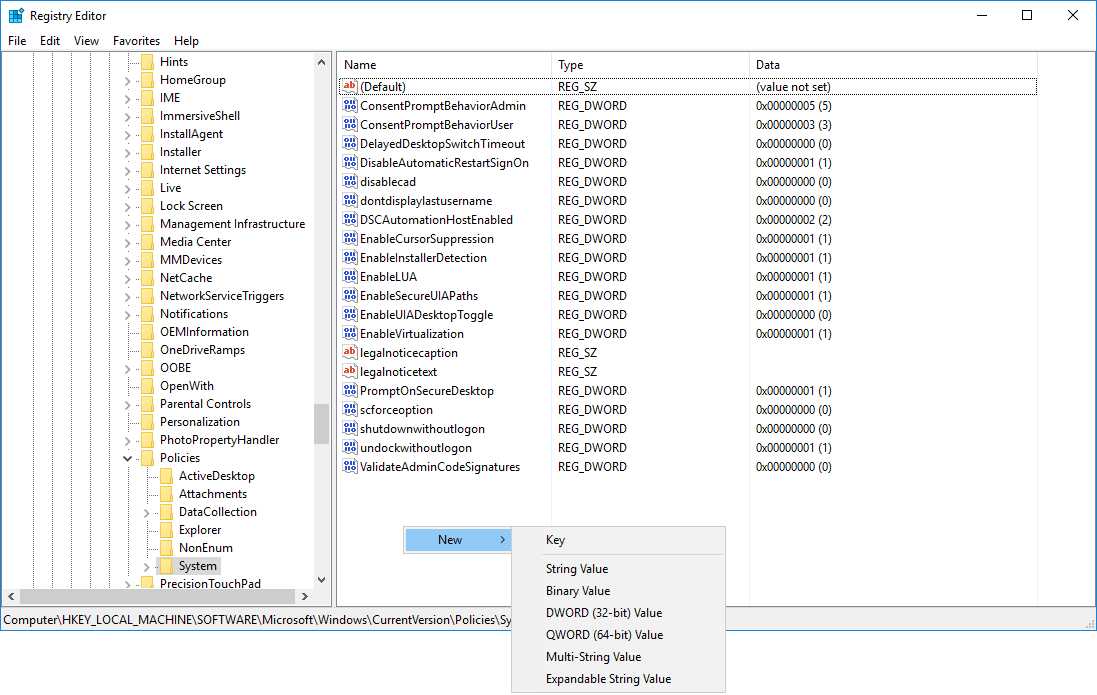Click the New context menu item
1097x695 pixels.
click(458, 540)
